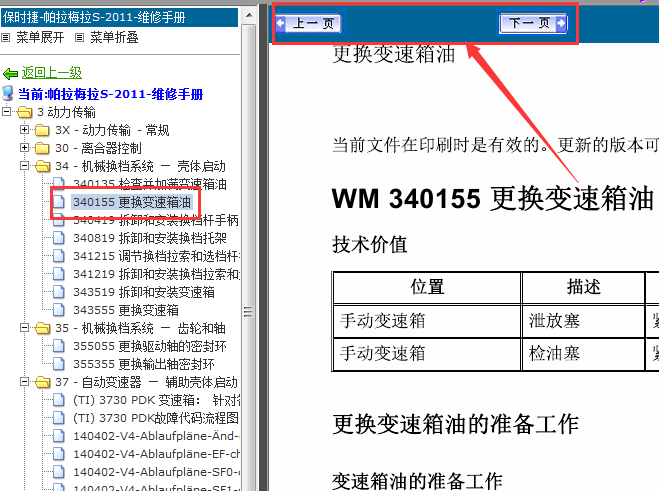Click page icon of 343555 更换变速箱
The image size is (659, 491).
[x=59, y=310]
